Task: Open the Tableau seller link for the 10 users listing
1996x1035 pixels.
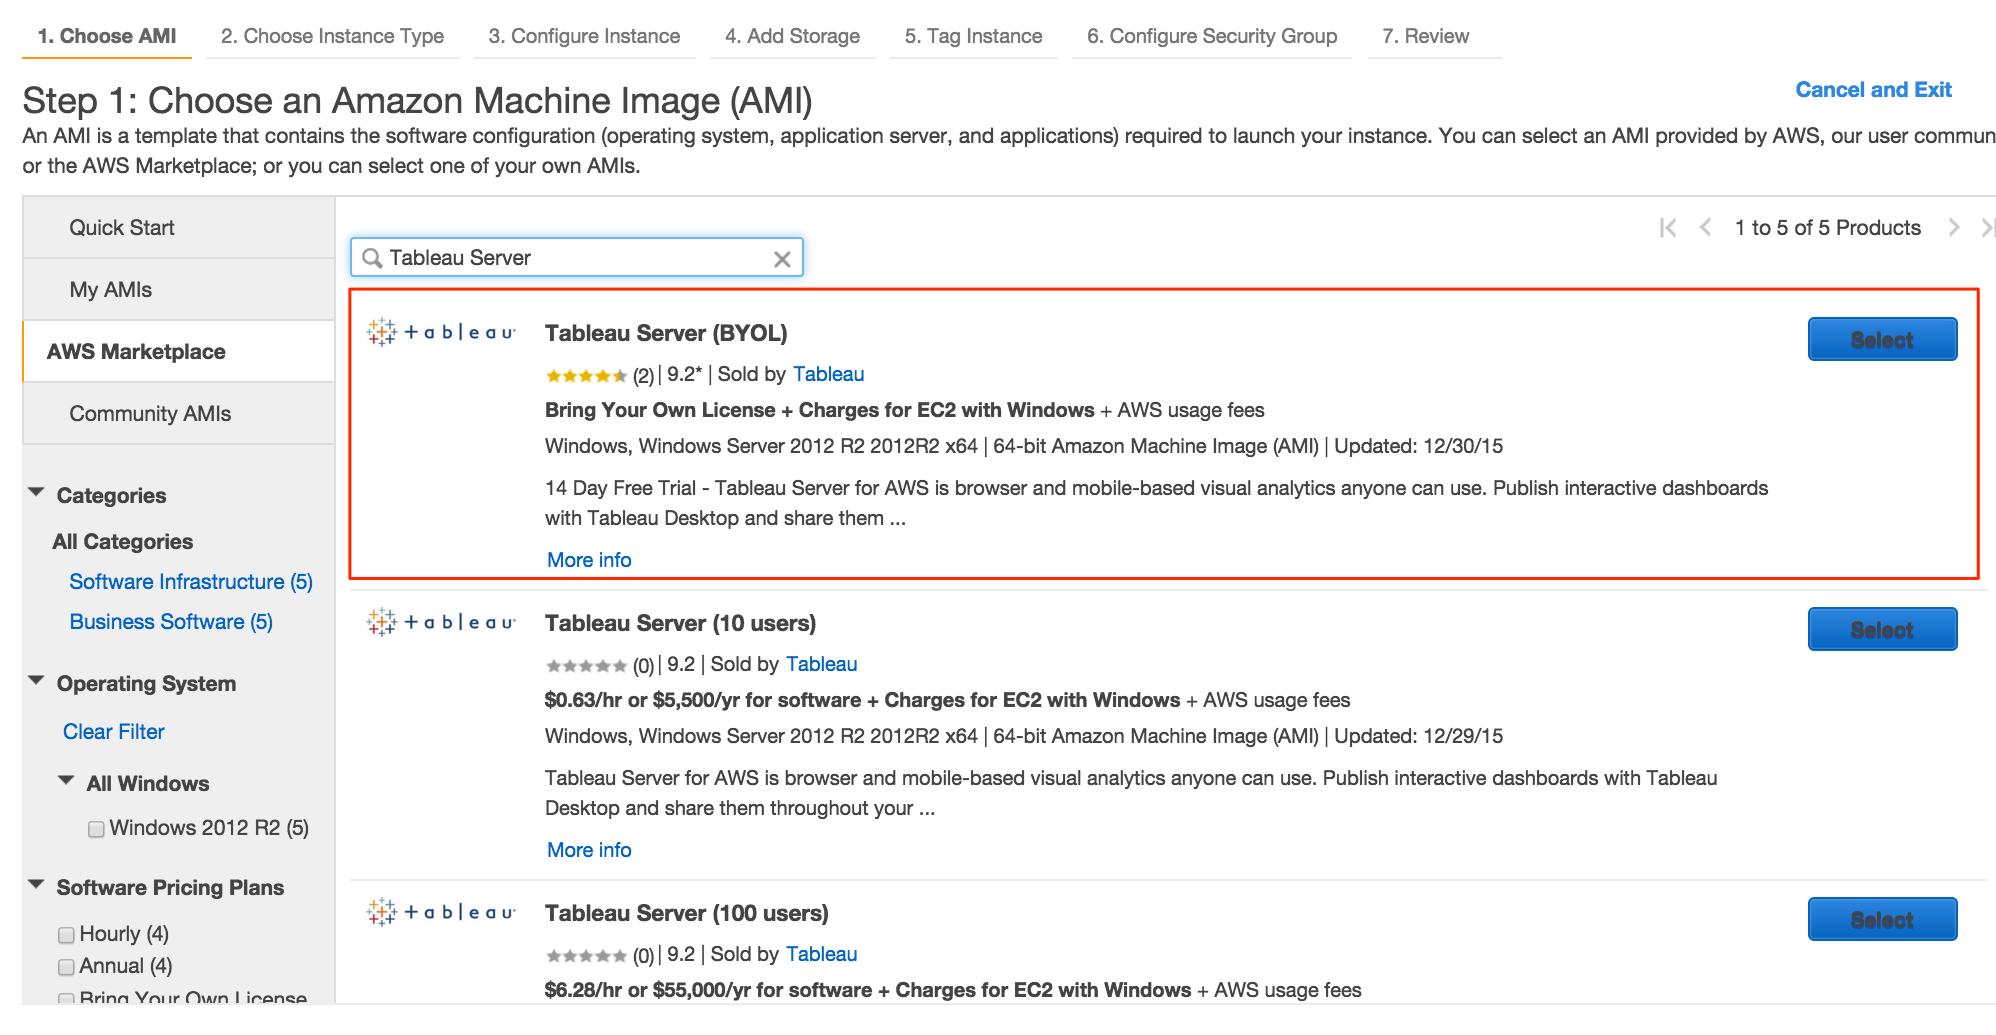Action: 821,664
